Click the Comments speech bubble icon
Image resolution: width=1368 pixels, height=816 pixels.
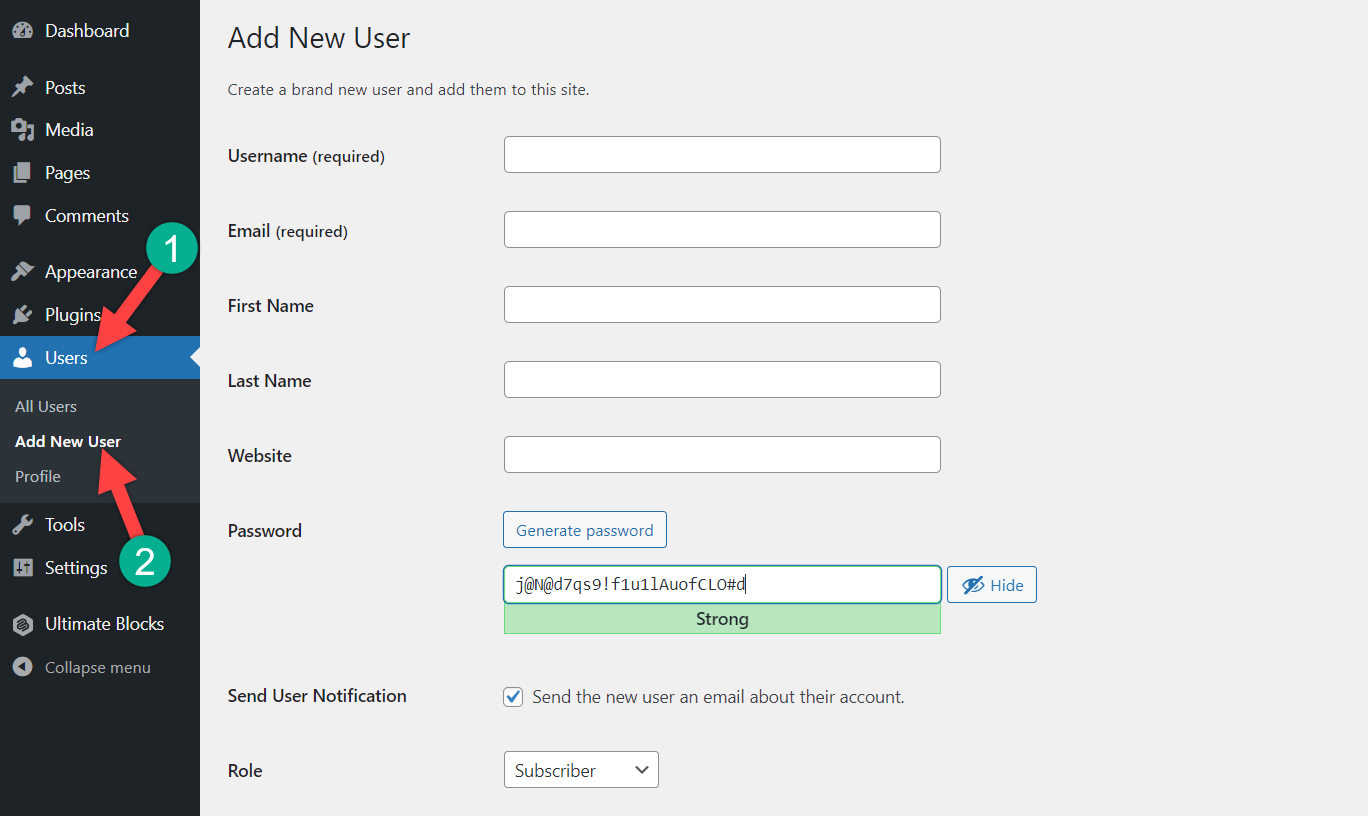(22, 216)
